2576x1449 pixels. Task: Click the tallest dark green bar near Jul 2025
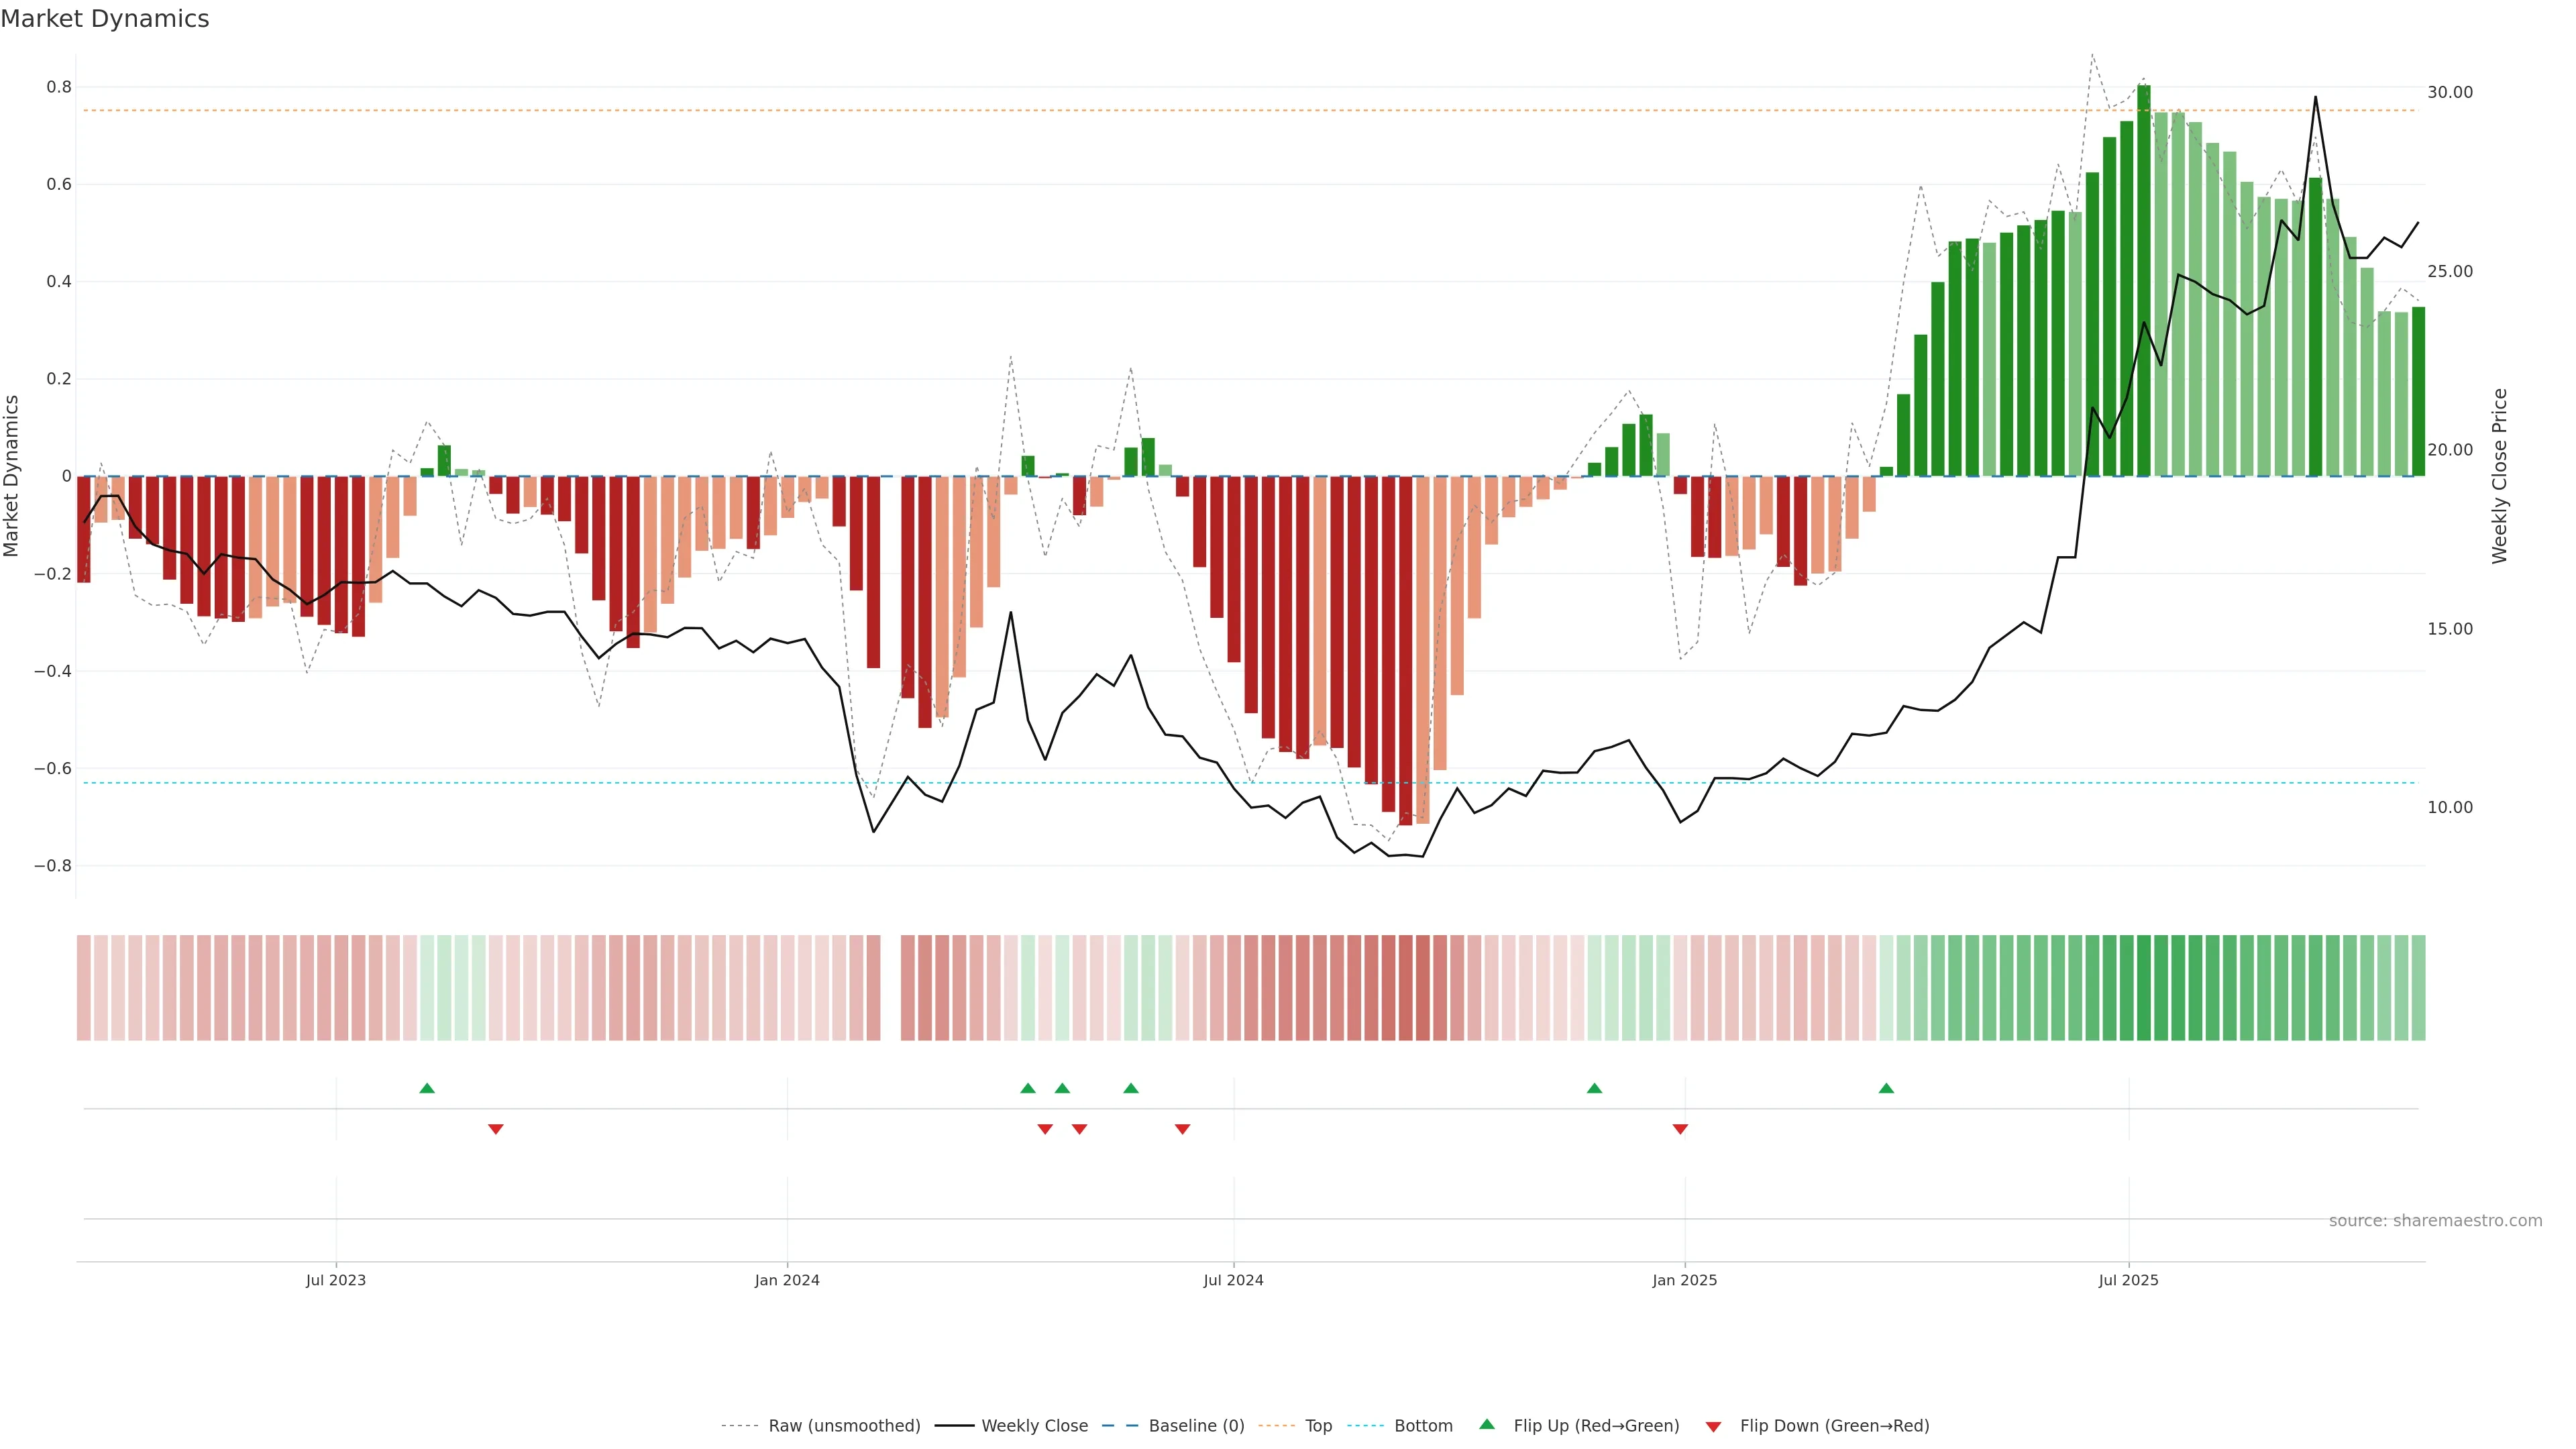point(2143,280)
